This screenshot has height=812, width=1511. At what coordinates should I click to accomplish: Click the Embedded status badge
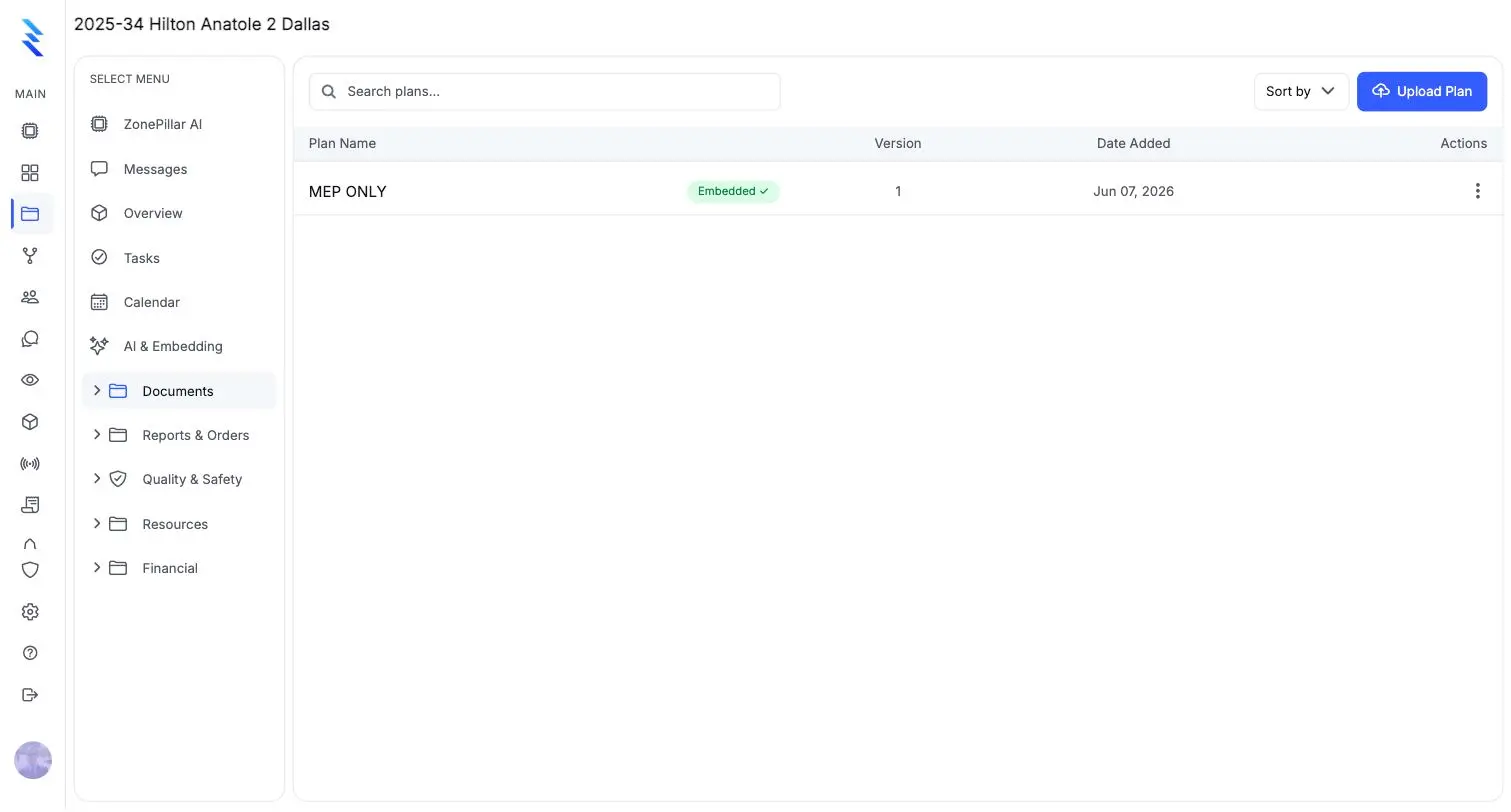point(733,191)
